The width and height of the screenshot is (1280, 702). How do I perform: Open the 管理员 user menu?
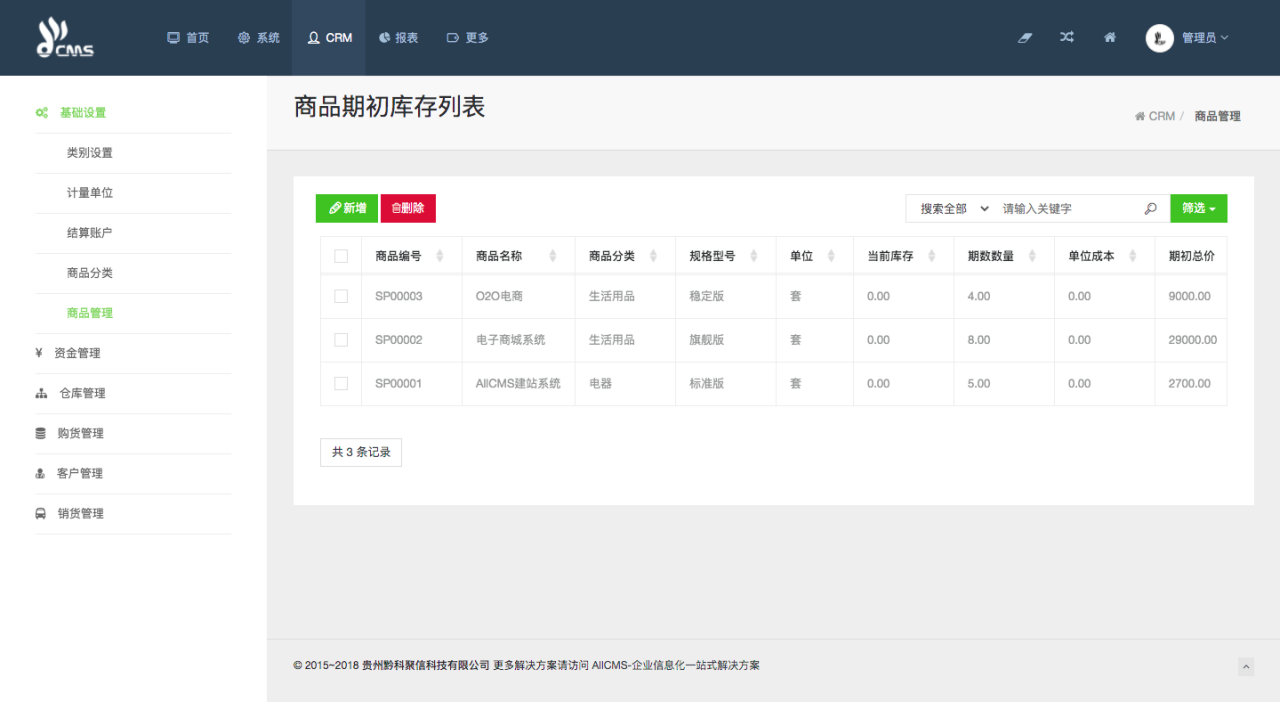1204,38
